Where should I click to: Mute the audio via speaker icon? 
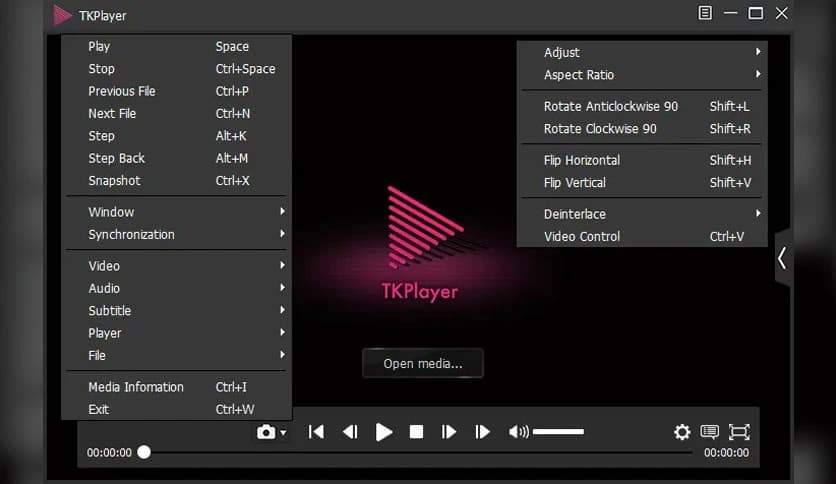519,432
